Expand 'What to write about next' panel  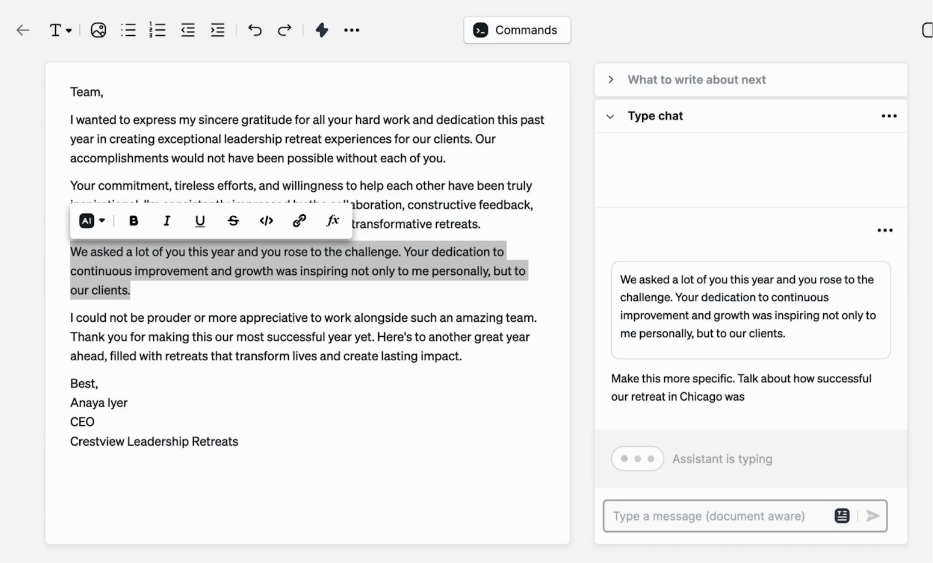click(751, 80)
